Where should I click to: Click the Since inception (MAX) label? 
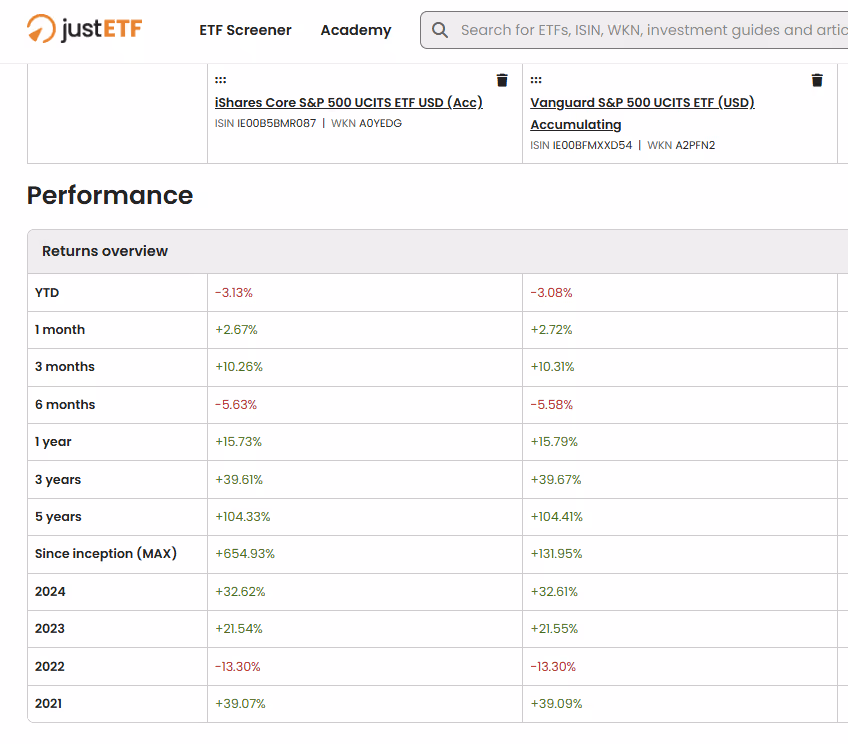click(x=106, y=554)
